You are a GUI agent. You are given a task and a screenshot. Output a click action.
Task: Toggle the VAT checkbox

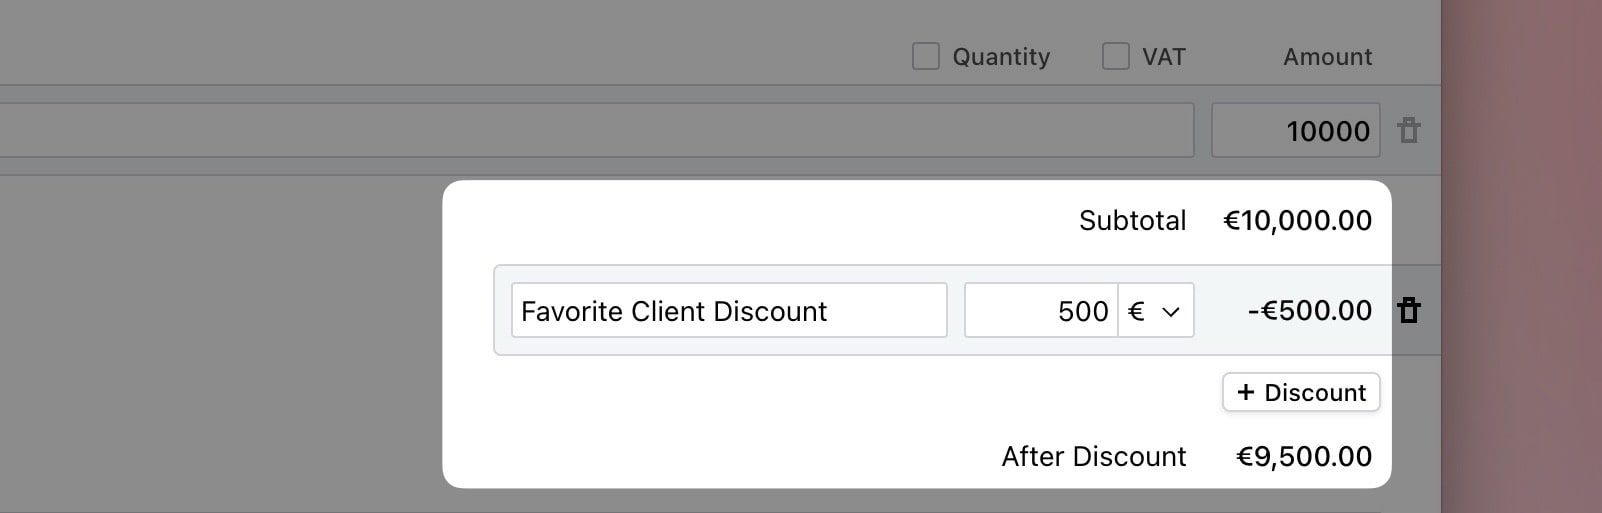click(1115, 57)
